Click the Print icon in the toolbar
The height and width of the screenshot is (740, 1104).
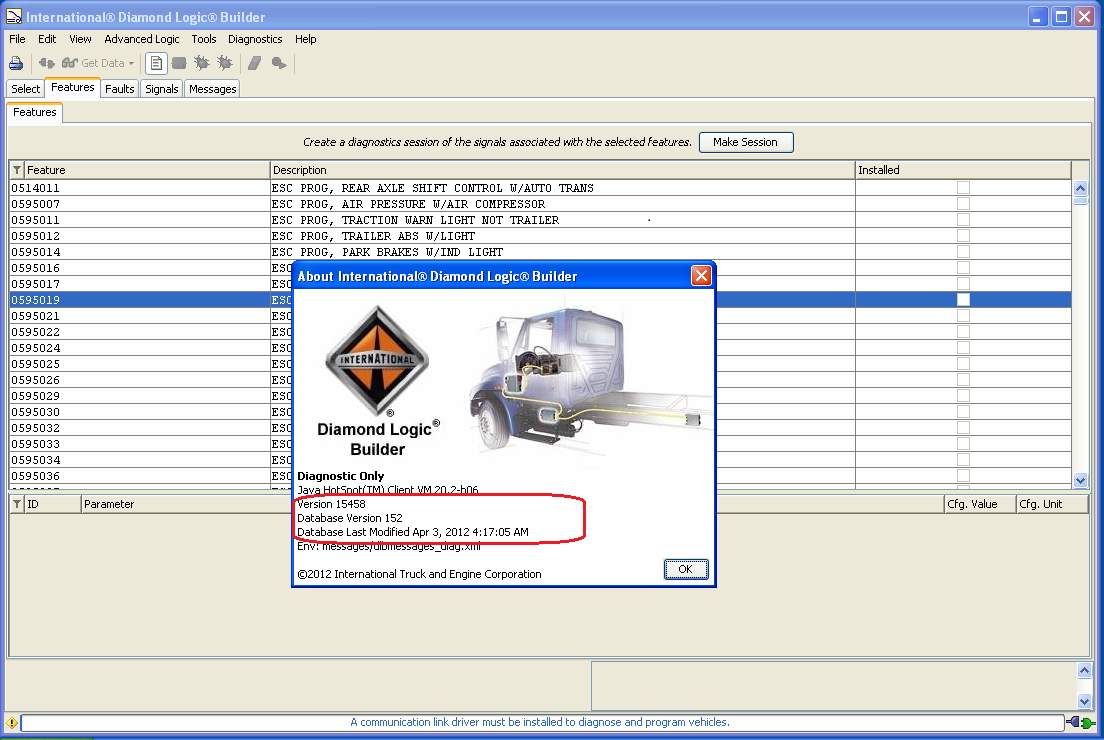tap(15, 63)
